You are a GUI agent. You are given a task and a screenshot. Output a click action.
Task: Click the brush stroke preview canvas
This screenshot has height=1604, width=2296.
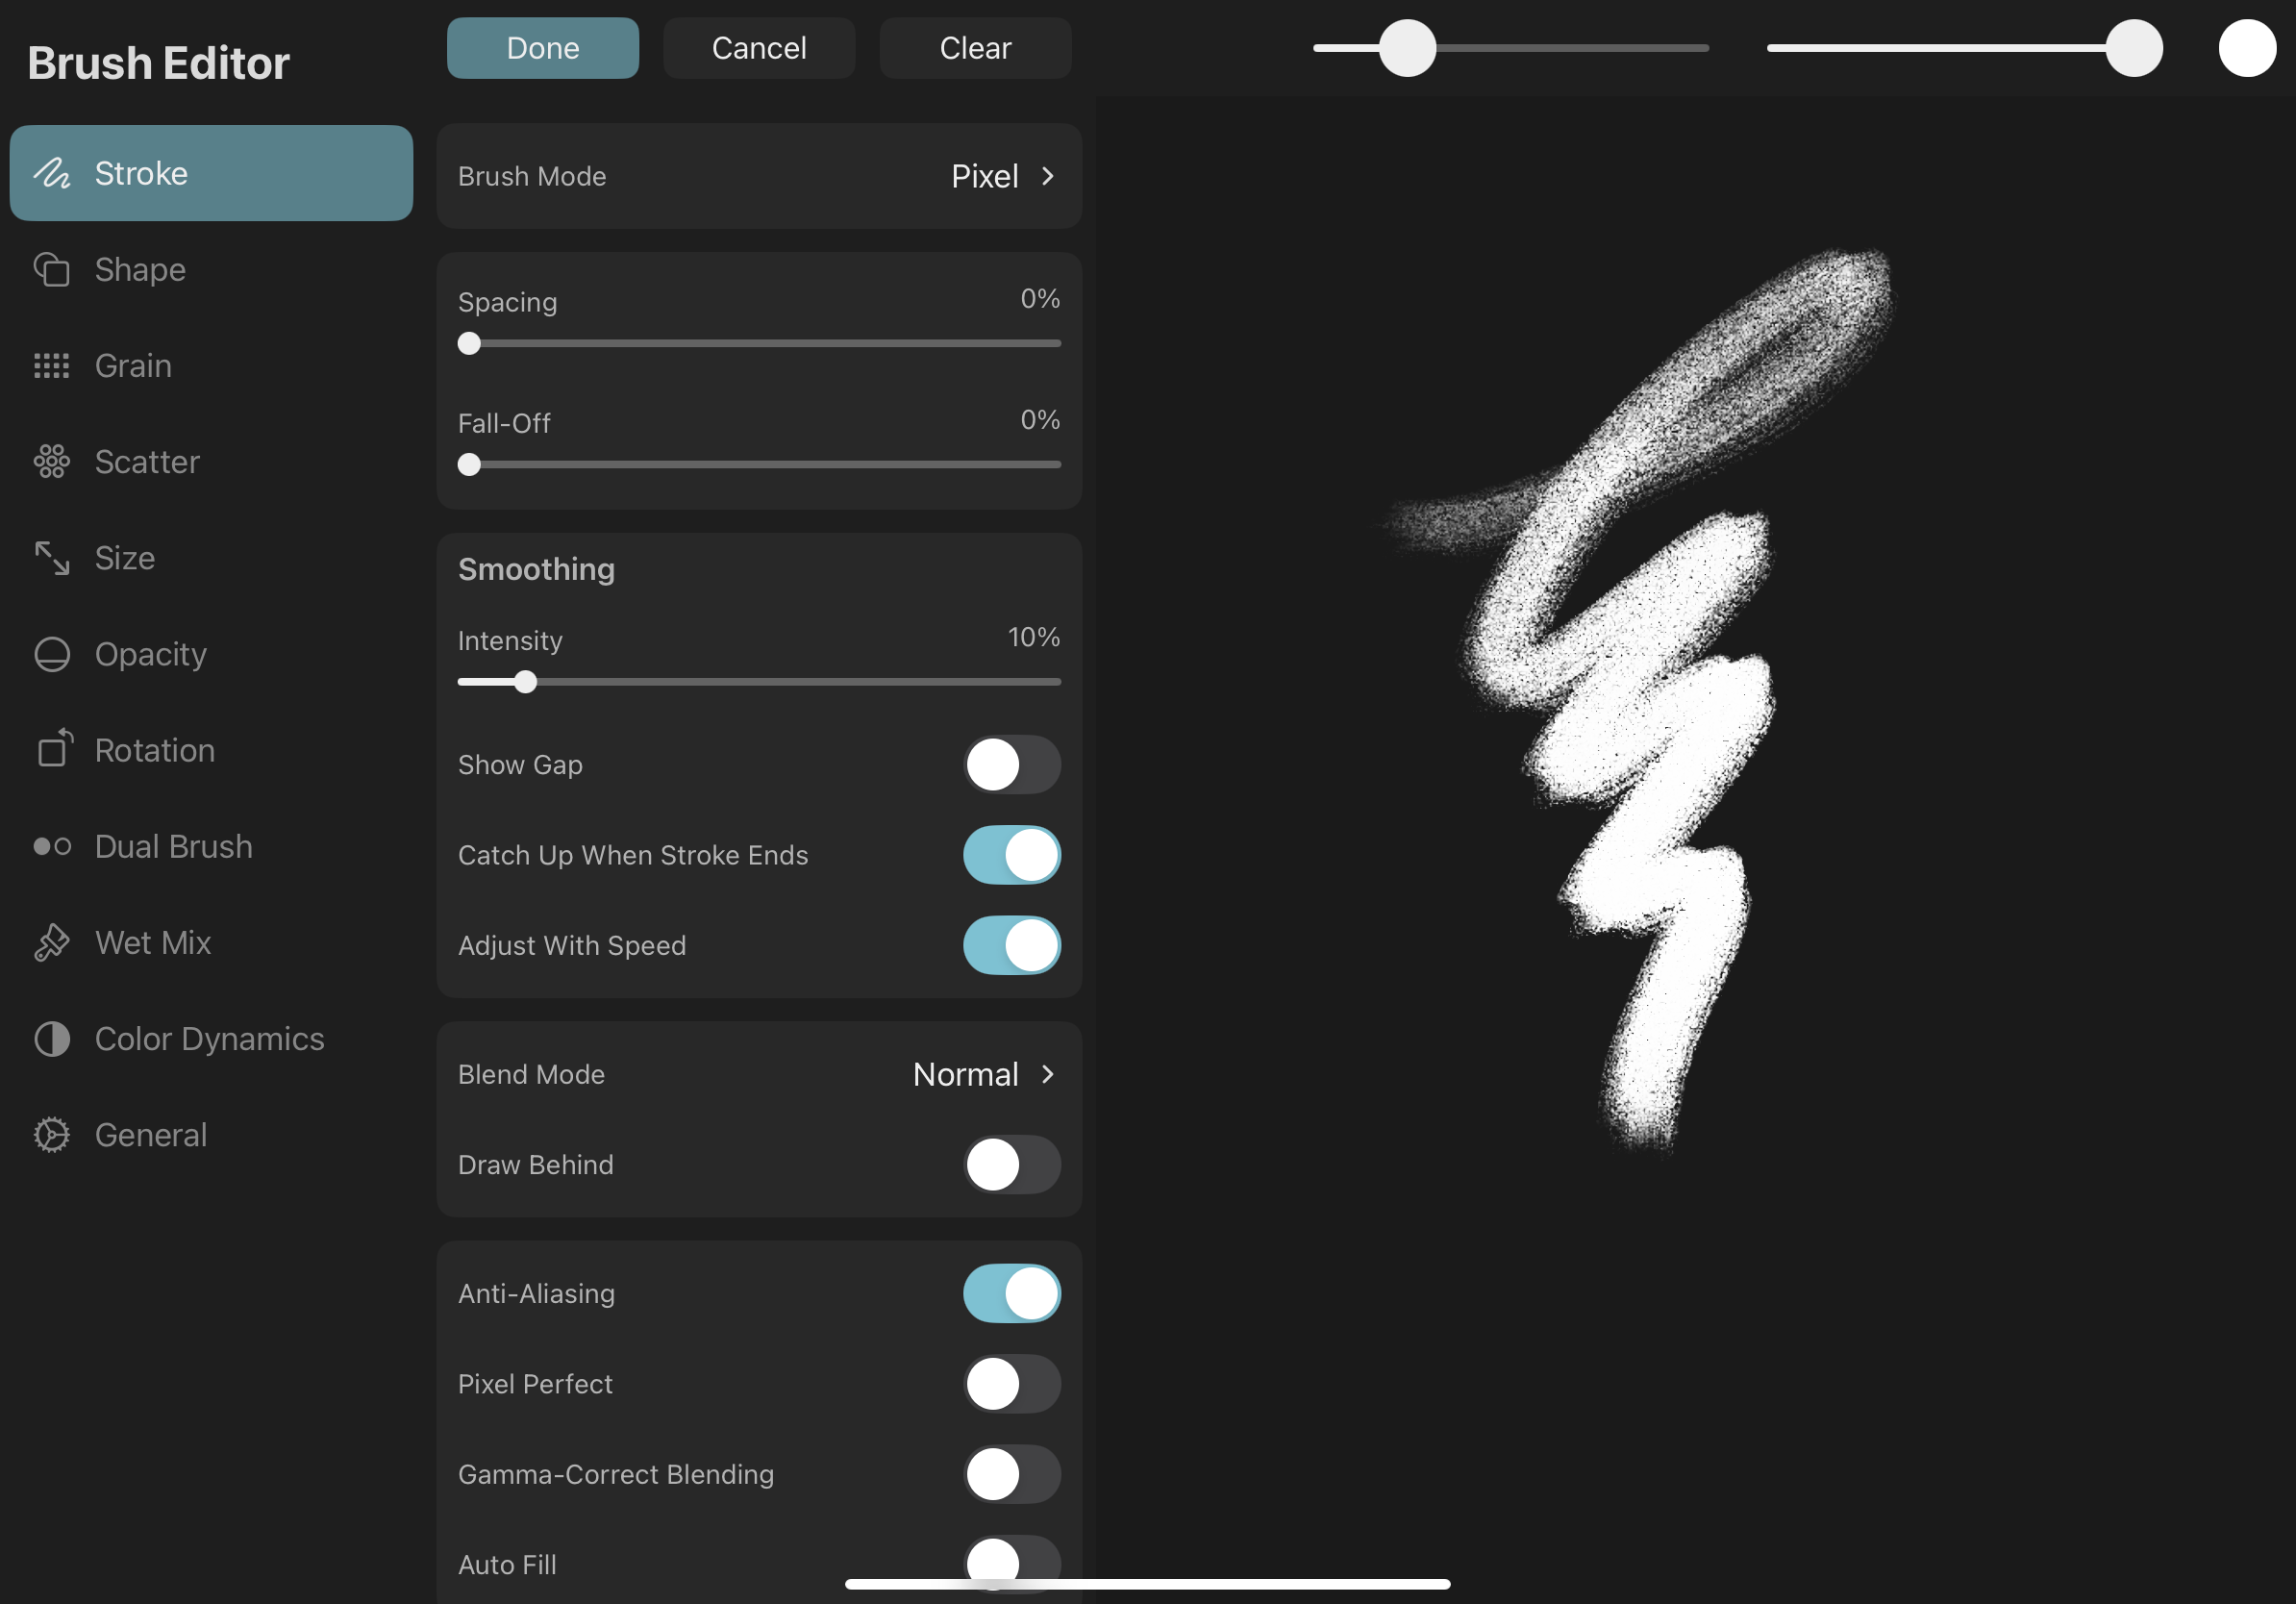coord(1695,850)
